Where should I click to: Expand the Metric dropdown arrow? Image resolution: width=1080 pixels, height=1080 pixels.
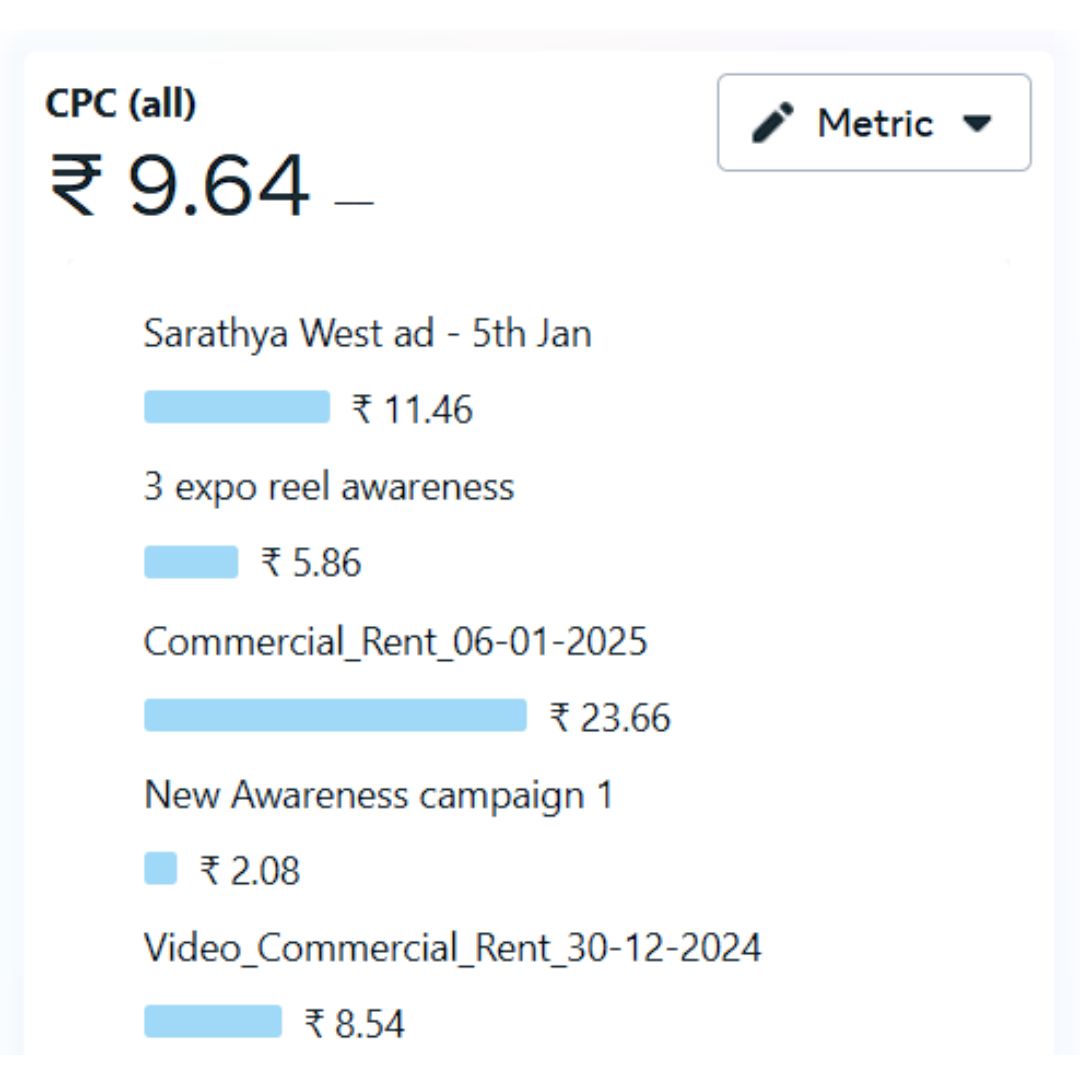point(977,124)
